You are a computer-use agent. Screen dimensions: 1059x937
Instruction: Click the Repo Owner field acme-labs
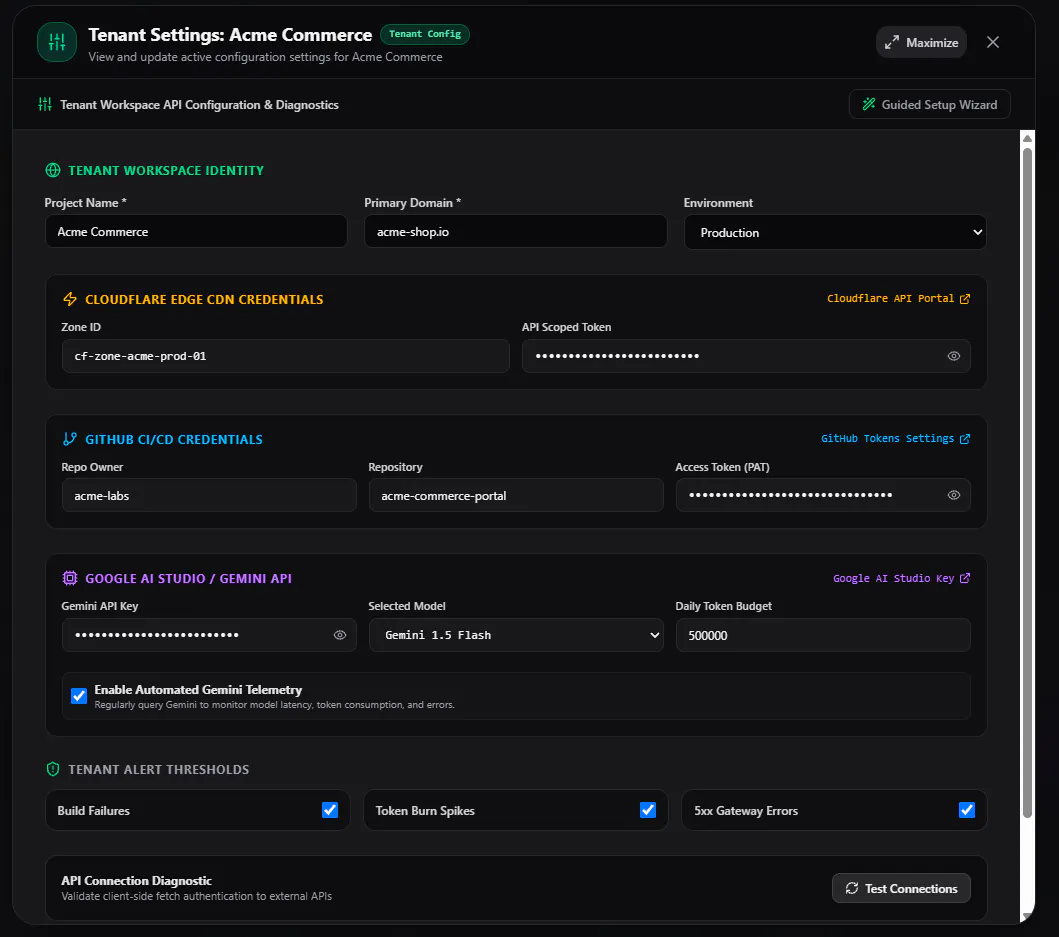[x=209, y=495]
